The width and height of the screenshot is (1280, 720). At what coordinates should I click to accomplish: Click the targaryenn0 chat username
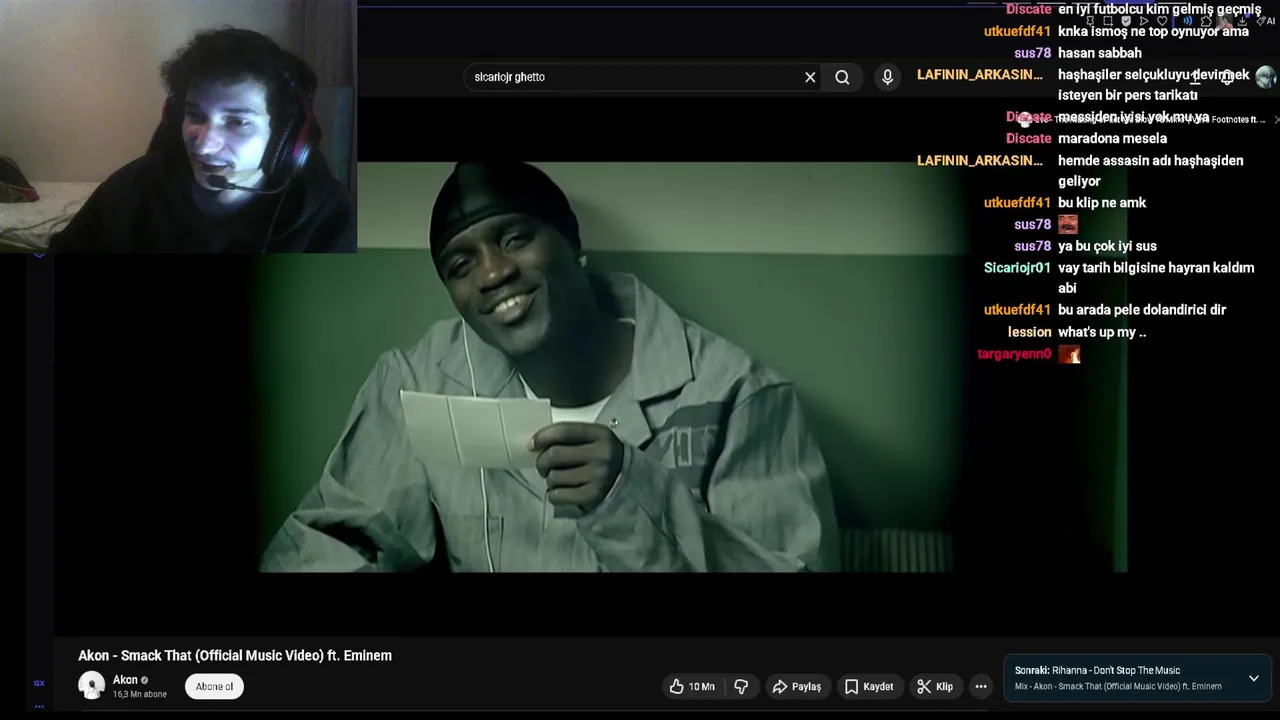pyautogui.click(x=1014, y=353)
